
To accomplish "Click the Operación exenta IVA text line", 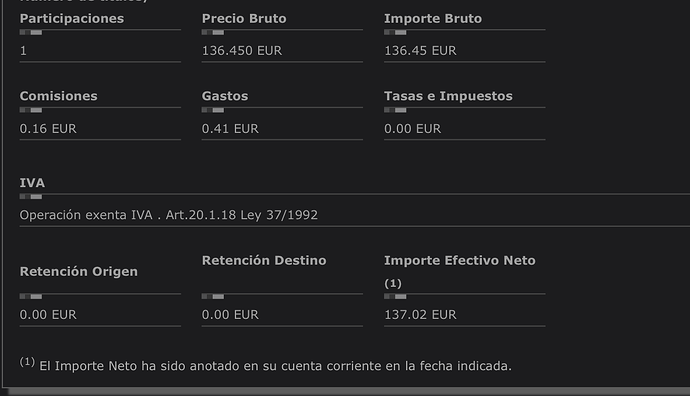I will 169,215.
